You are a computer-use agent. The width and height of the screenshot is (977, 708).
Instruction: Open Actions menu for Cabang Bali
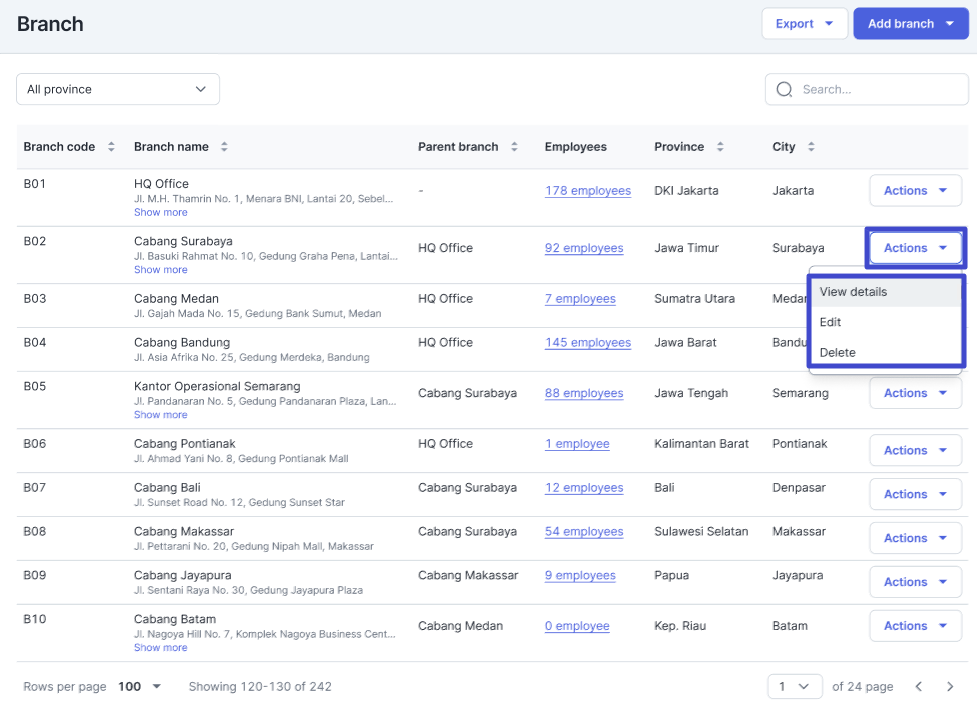tap(915, 494)
